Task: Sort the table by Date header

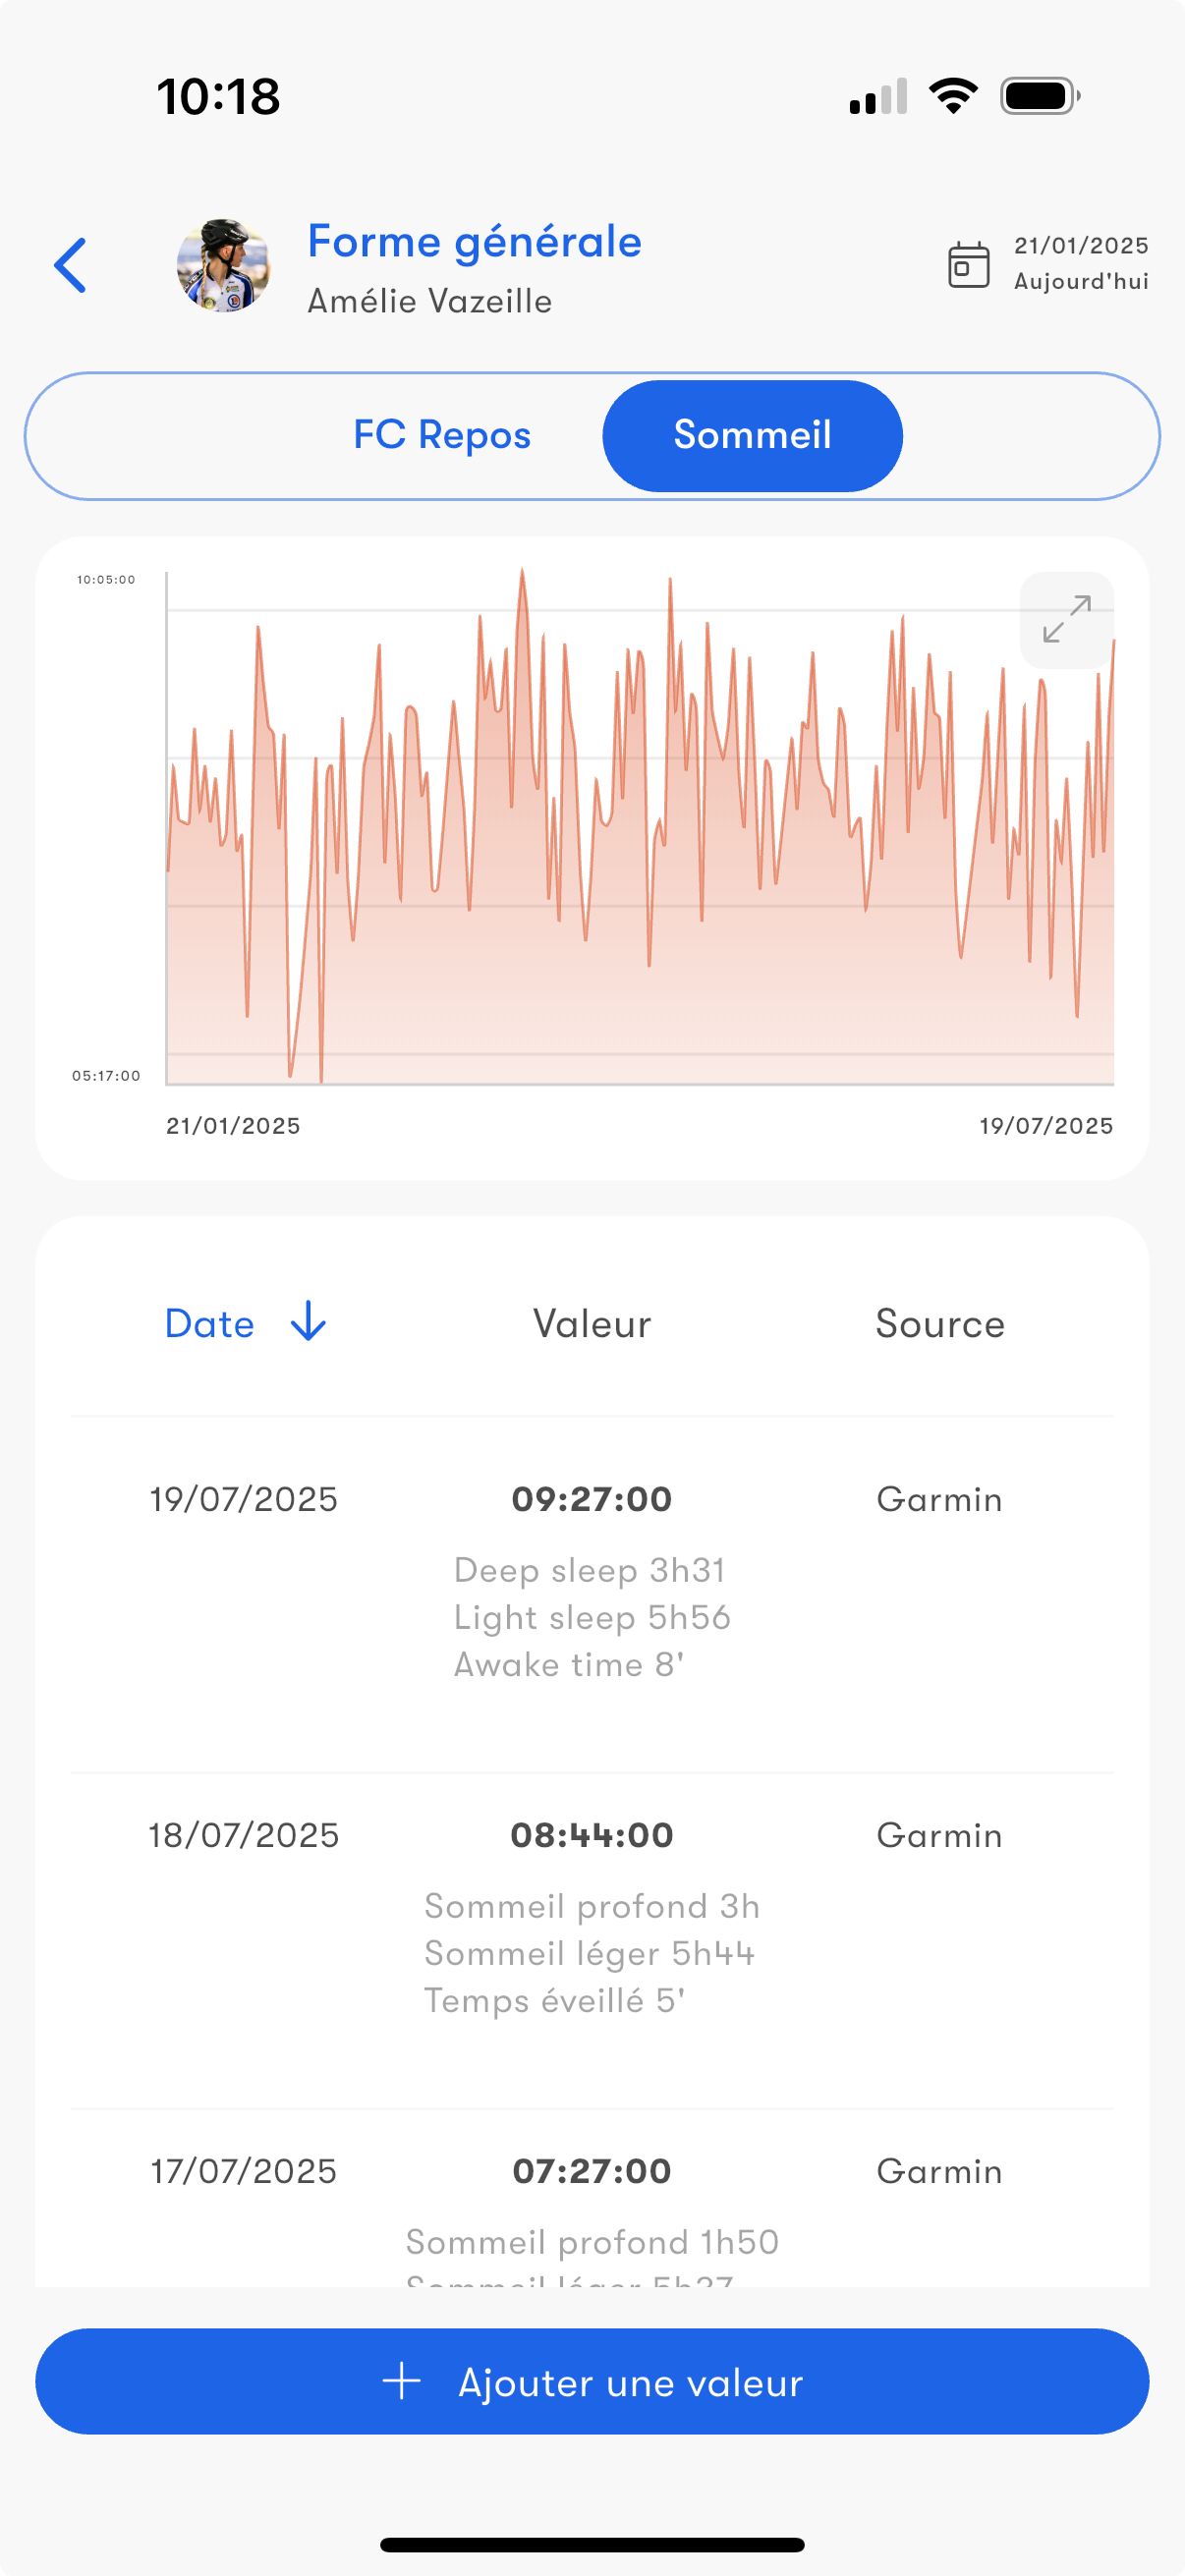Action: [210, 1324]
